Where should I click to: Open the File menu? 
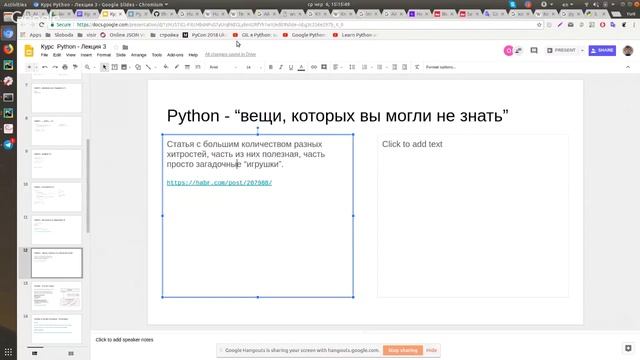point(44,55)
